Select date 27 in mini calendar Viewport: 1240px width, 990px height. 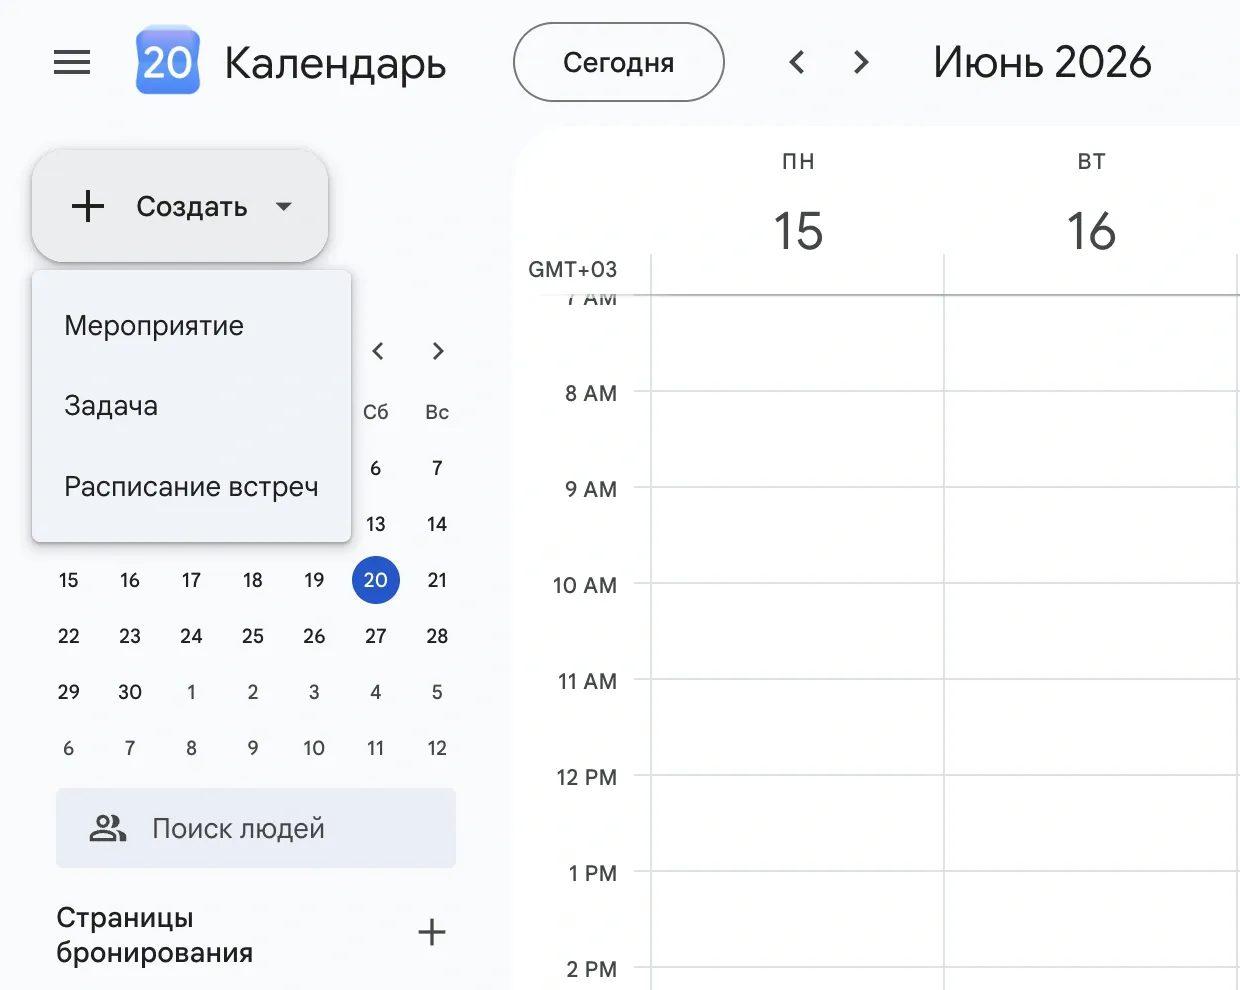click(376, 636)
